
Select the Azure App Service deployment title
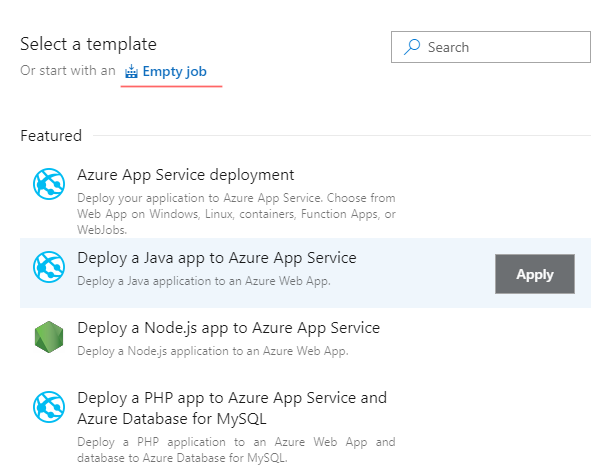[185, 175]
